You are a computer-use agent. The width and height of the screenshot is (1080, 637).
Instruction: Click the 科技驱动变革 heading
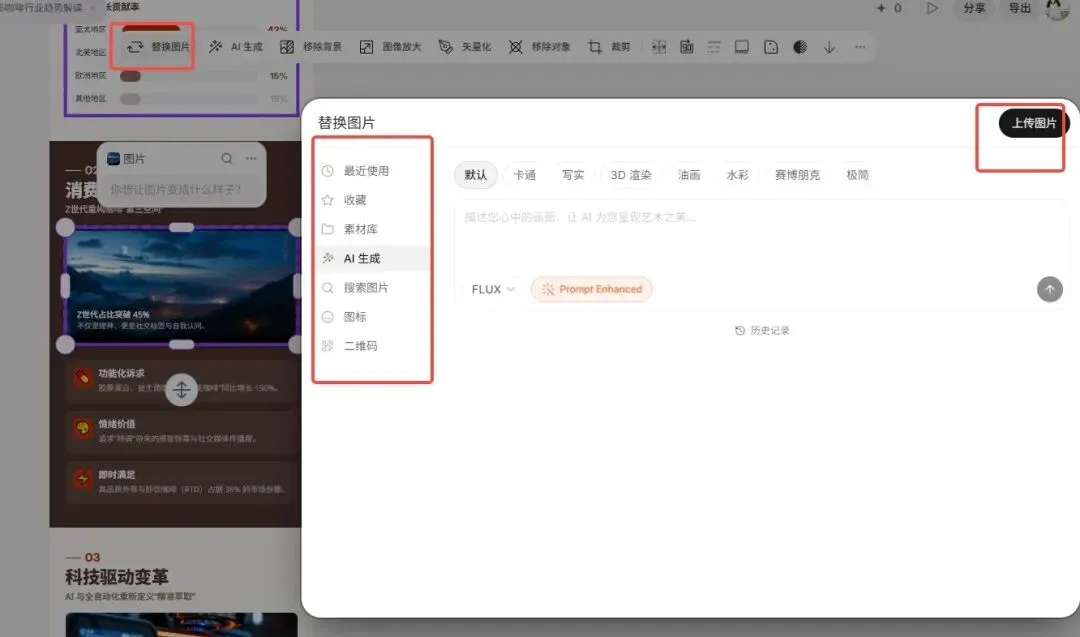117,576
